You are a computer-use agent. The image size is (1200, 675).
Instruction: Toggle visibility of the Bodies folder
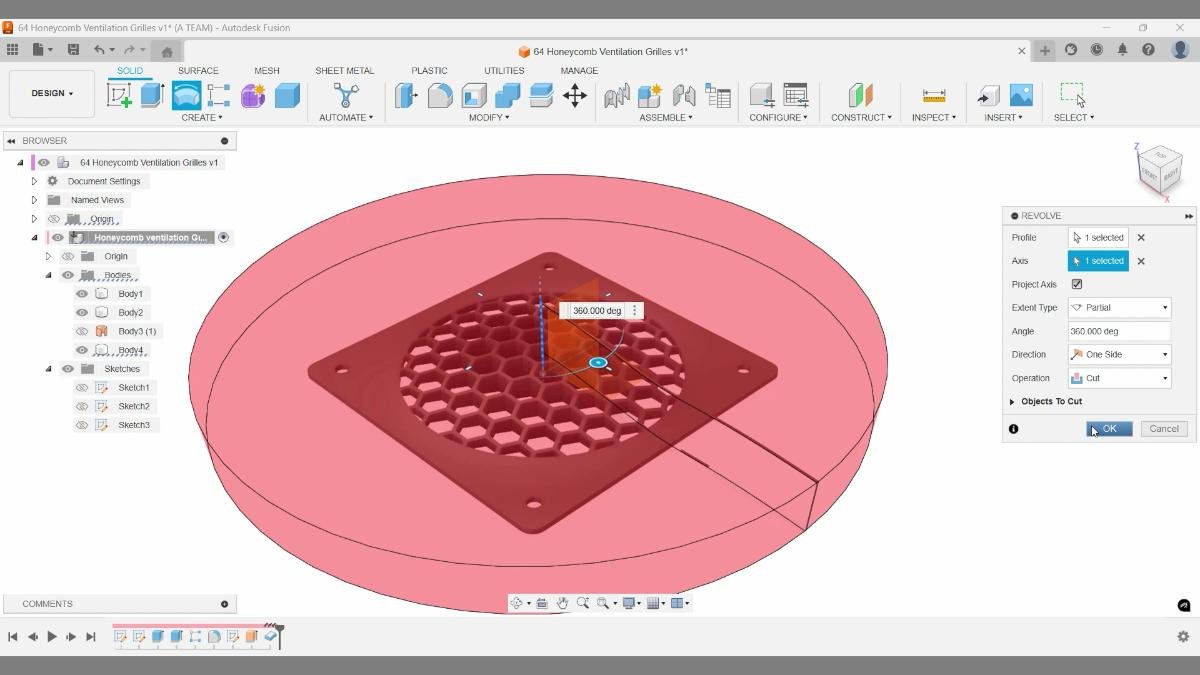pyautogui.click(x=68, y=275)
